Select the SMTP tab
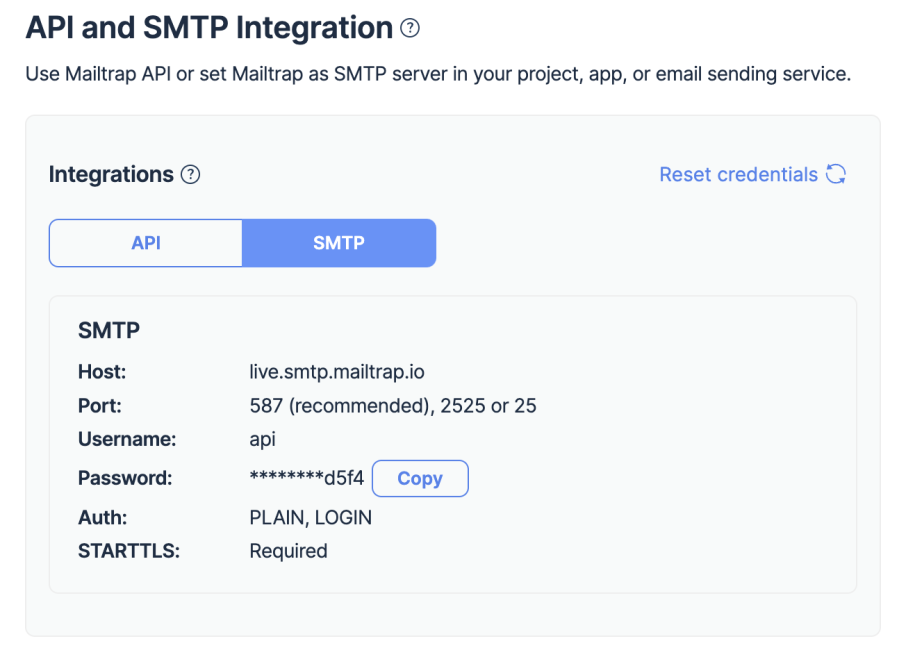This screenshot has height=657, width=906. coord(339,243)
